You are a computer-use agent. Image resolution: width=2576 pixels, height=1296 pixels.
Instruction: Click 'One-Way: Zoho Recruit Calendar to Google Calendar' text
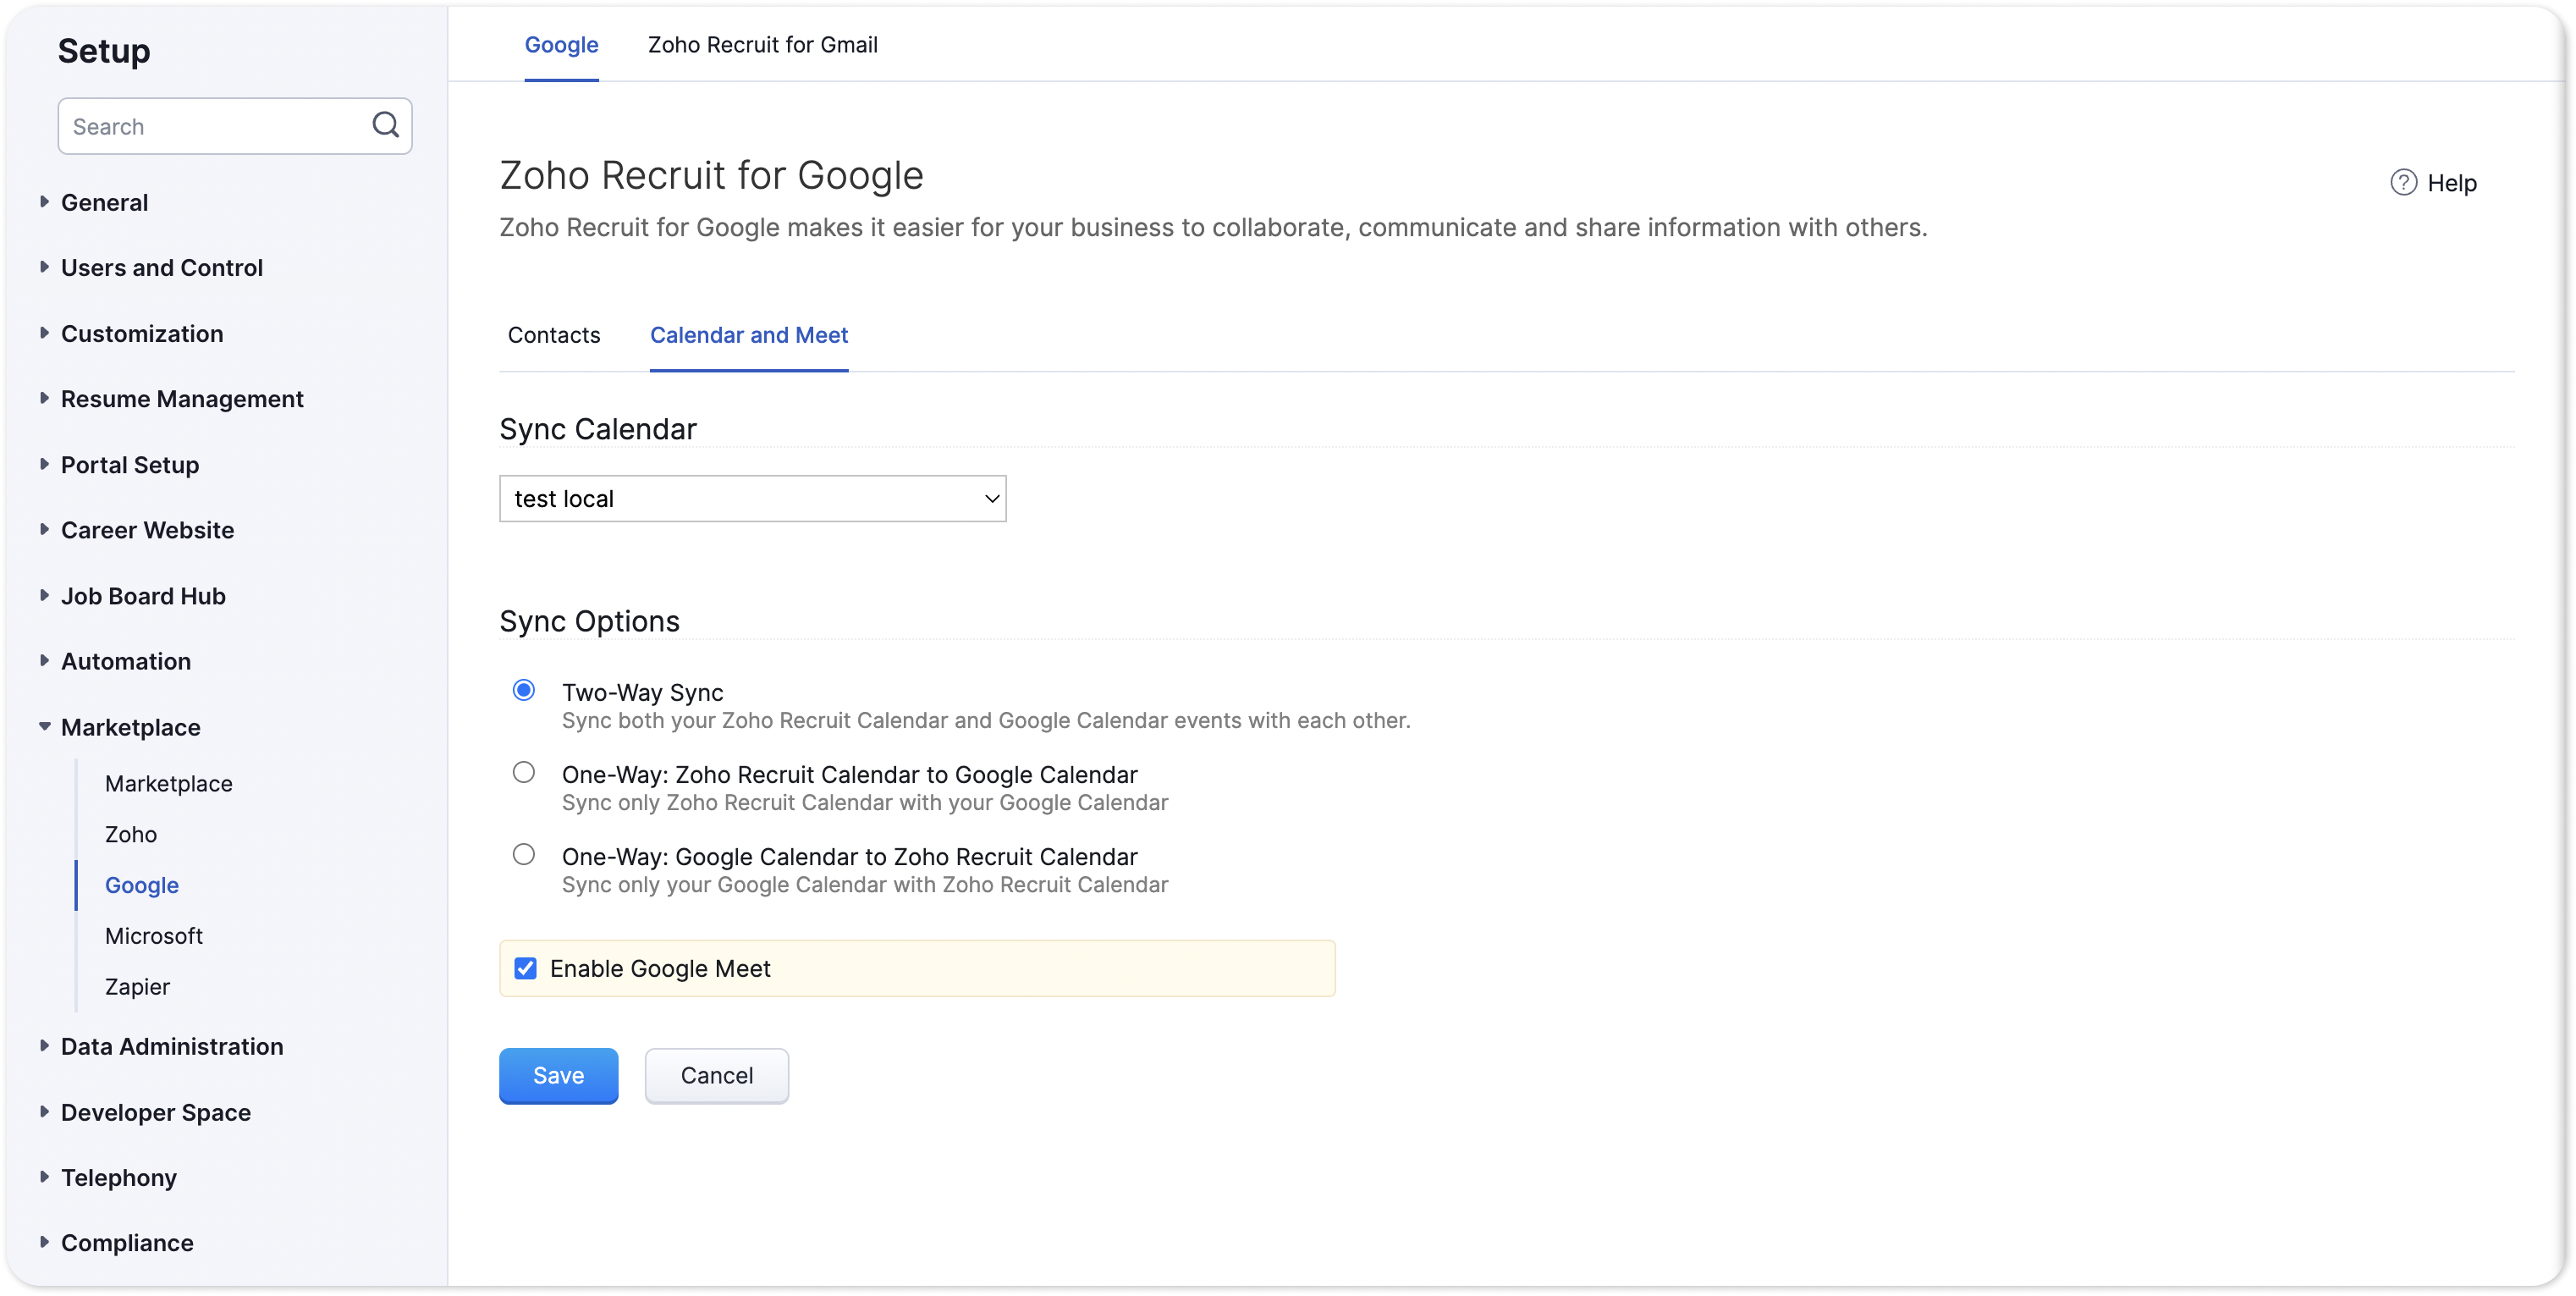tap(850, 774)
